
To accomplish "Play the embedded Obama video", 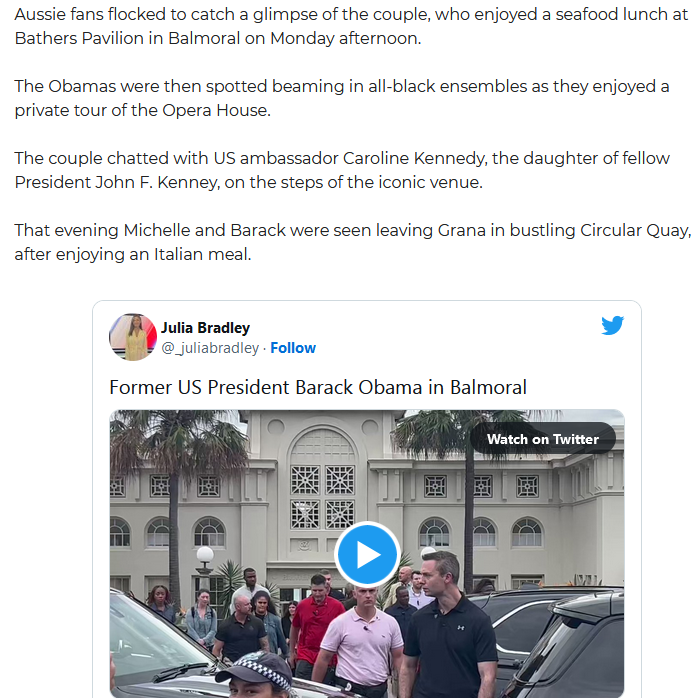I will click(367, 554).
